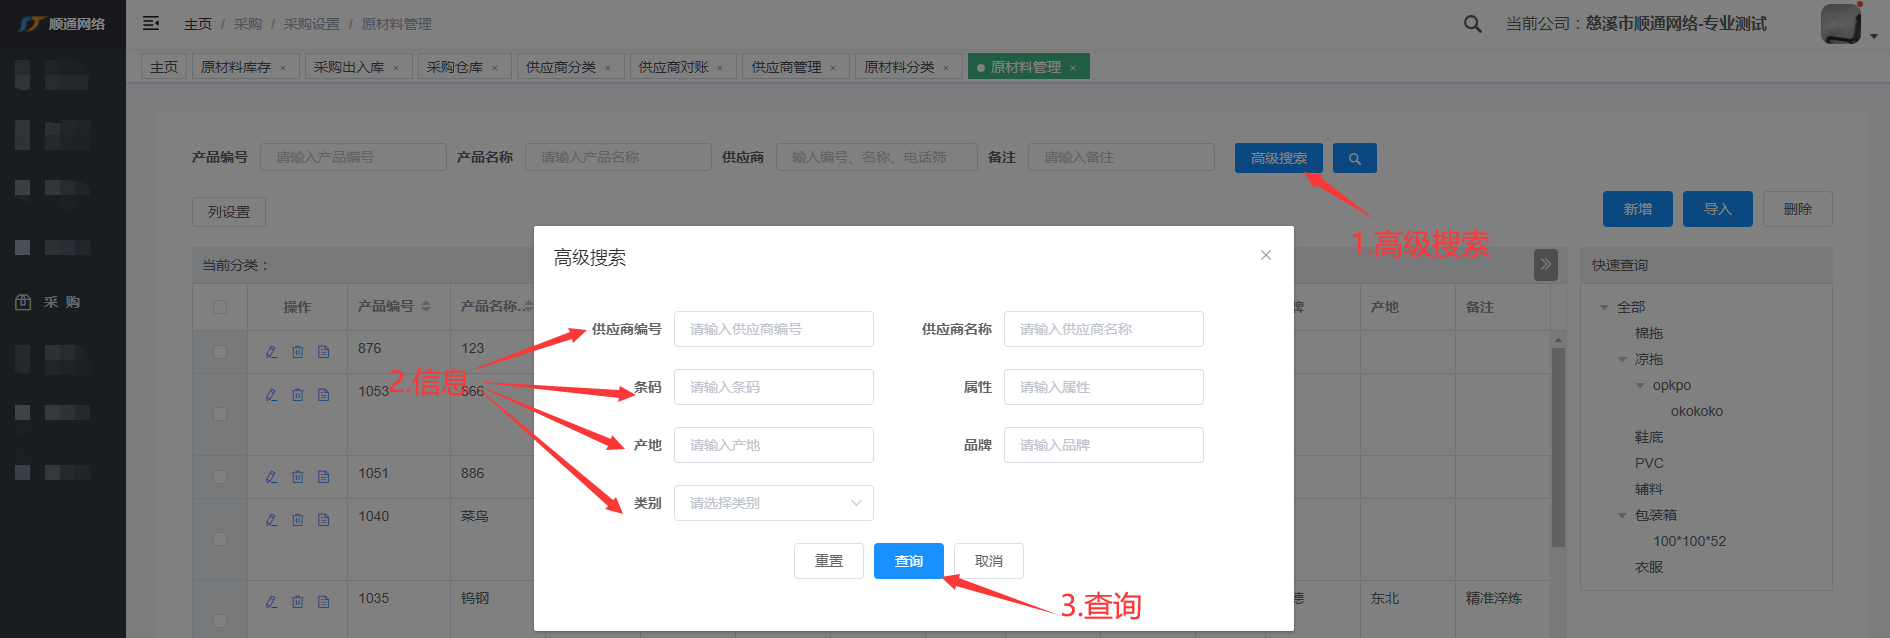The height and width of the screenshot is (638, 1890).
Task: Open the 采购 section in the left sidebar
Action: (x=62, y=302)
